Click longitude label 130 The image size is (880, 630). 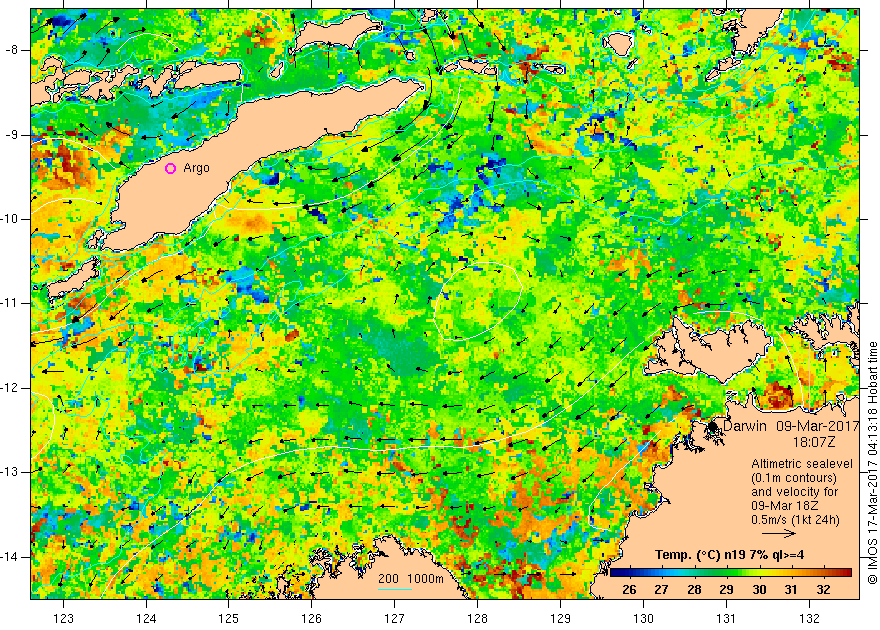(643, 618)
